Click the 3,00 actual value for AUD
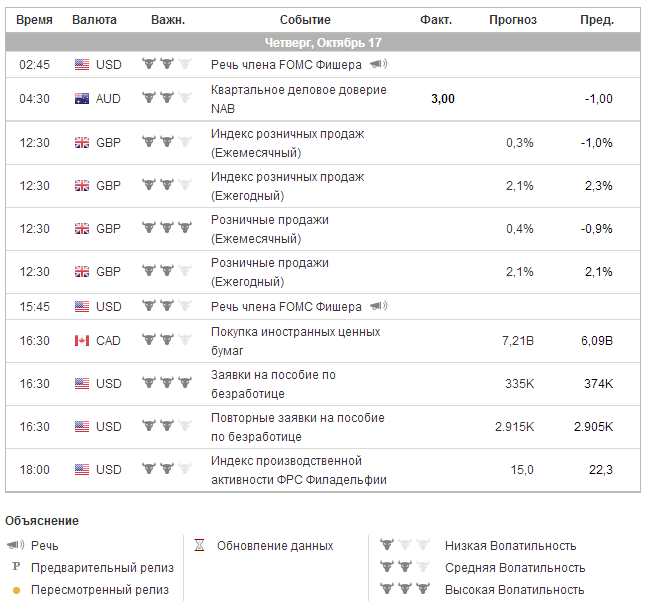The image size is (647, 611). point(442,99)
